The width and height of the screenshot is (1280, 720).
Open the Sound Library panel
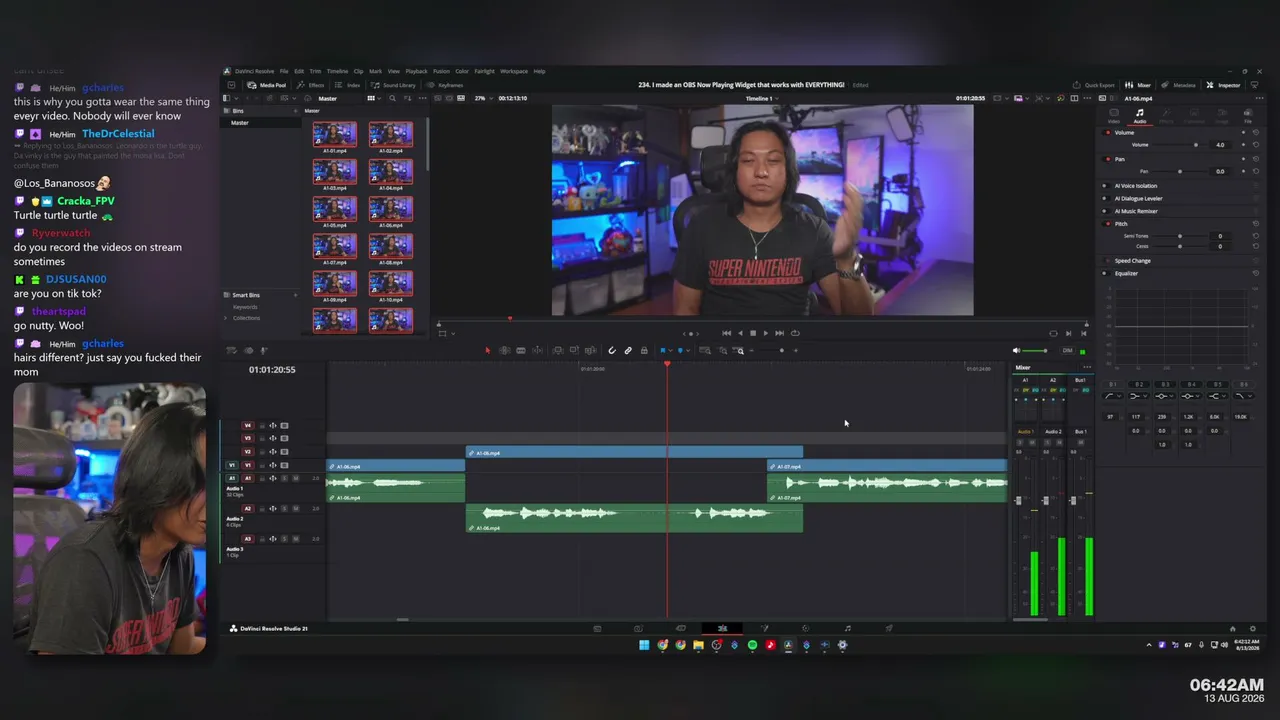[395, 85]
